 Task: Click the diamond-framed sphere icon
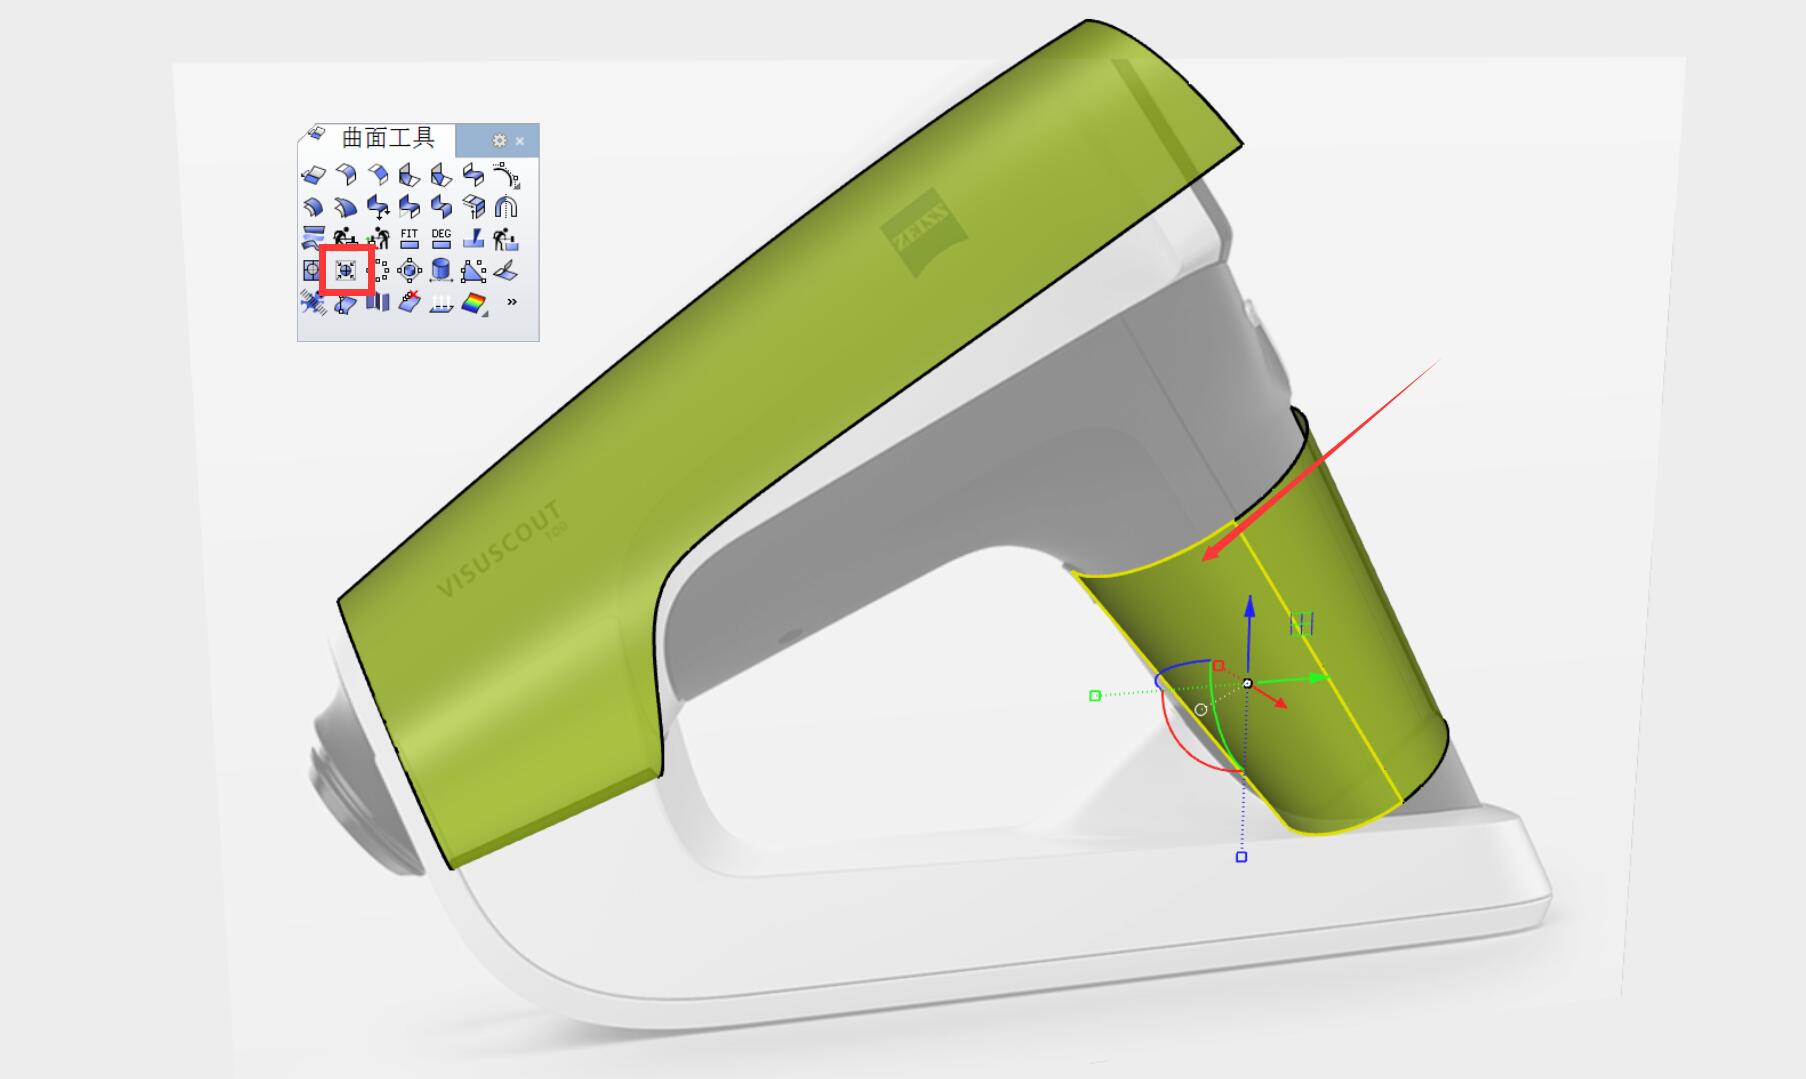tap(409, 271)
